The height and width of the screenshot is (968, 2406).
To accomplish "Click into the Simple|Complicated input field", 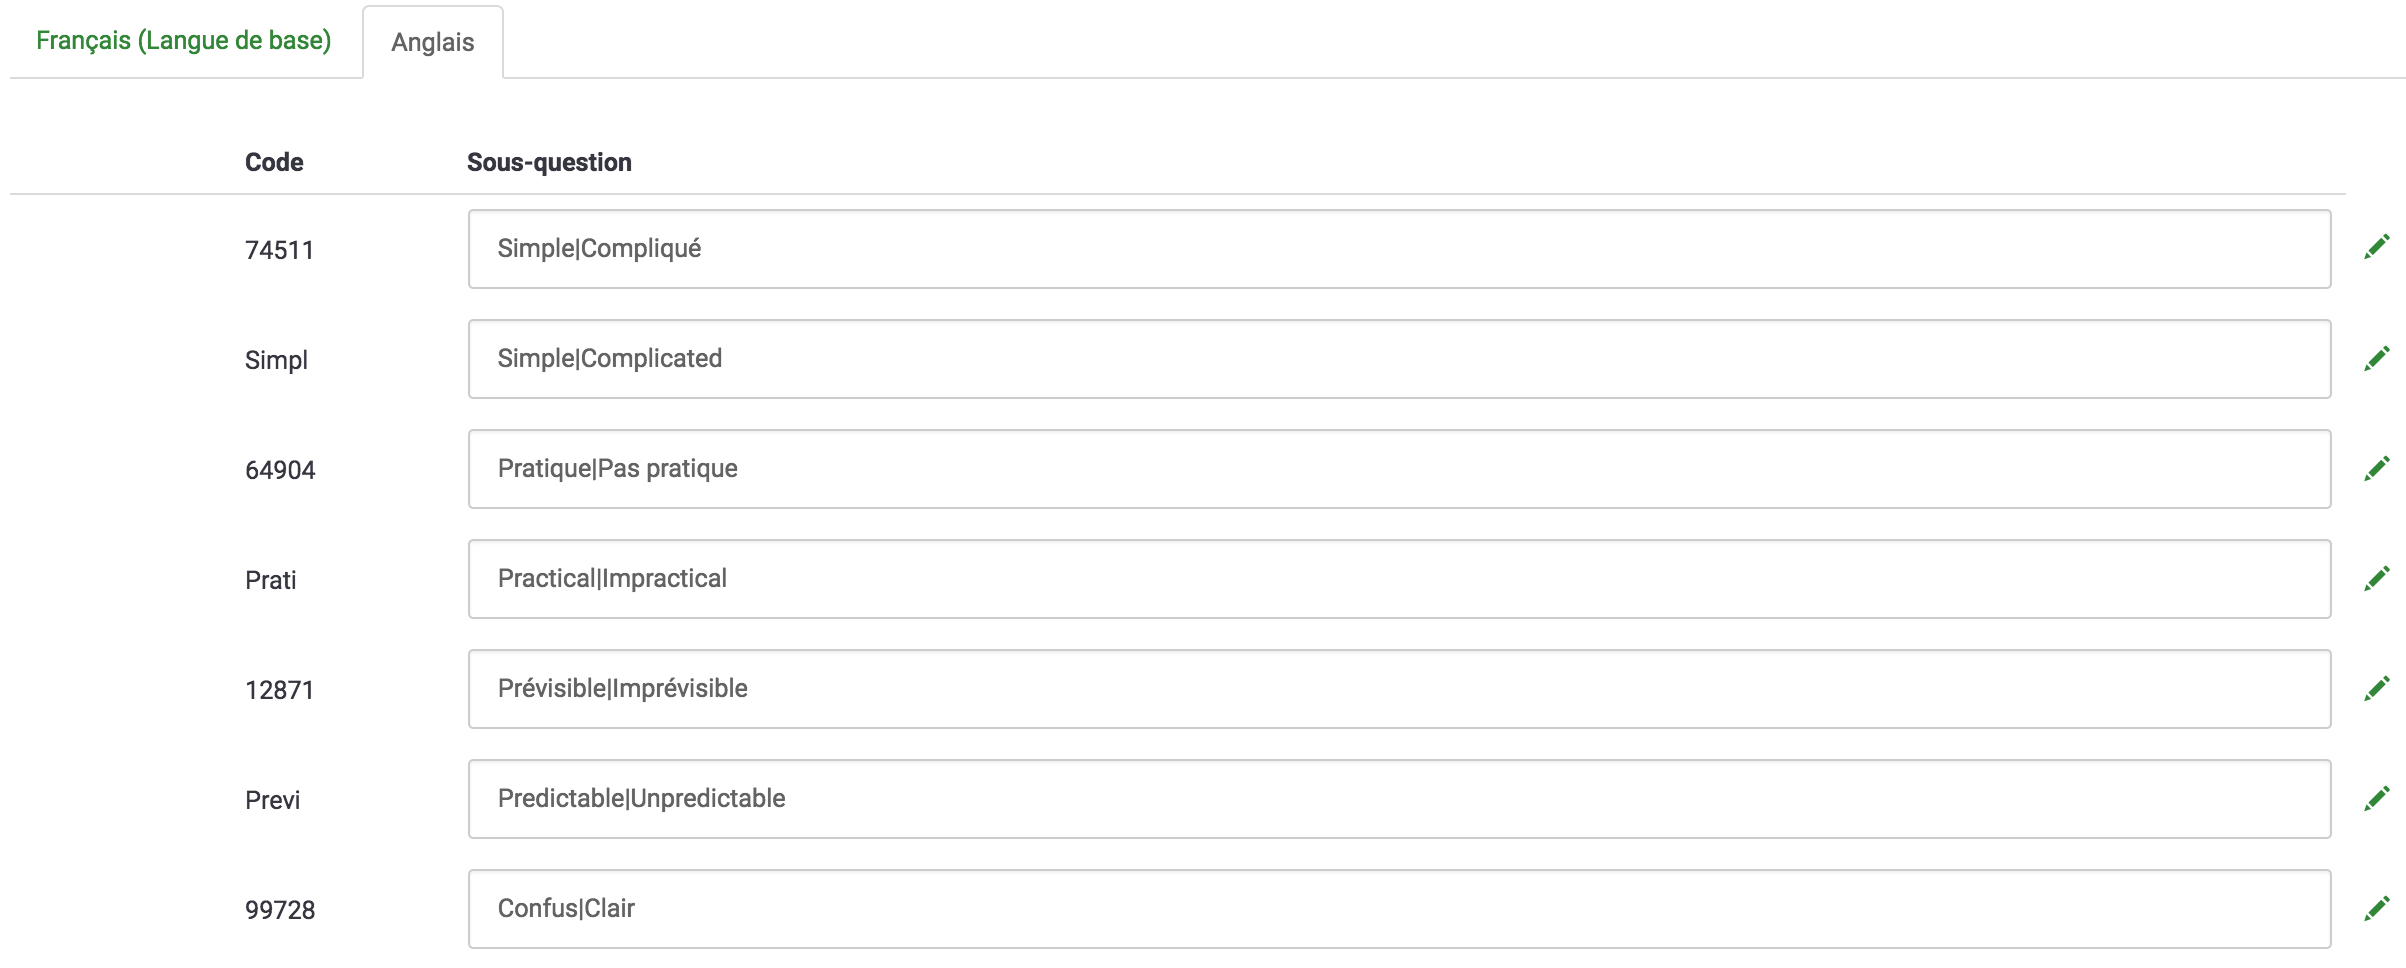I will tap(1399, 359).
